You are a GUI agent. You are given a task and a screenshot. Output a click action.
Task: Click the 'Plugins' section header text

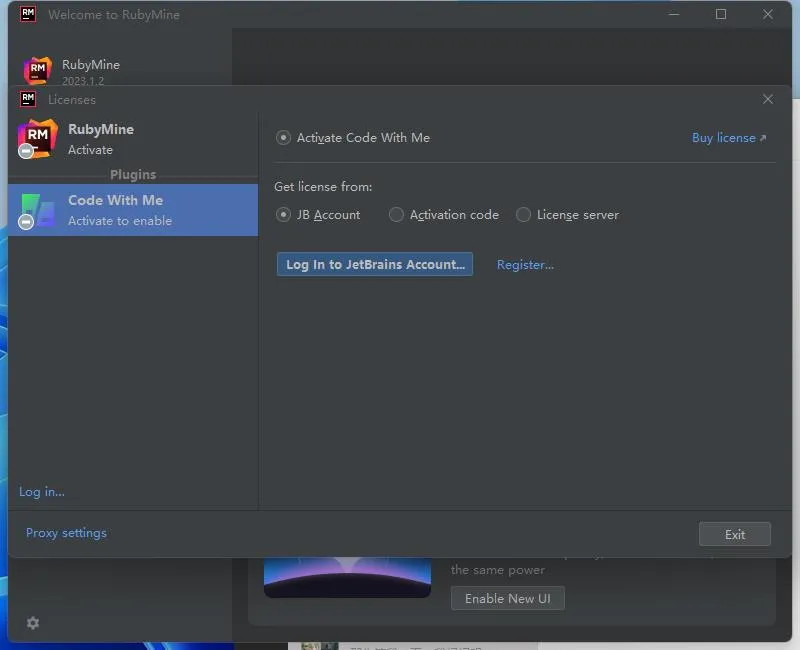point(133,174)
